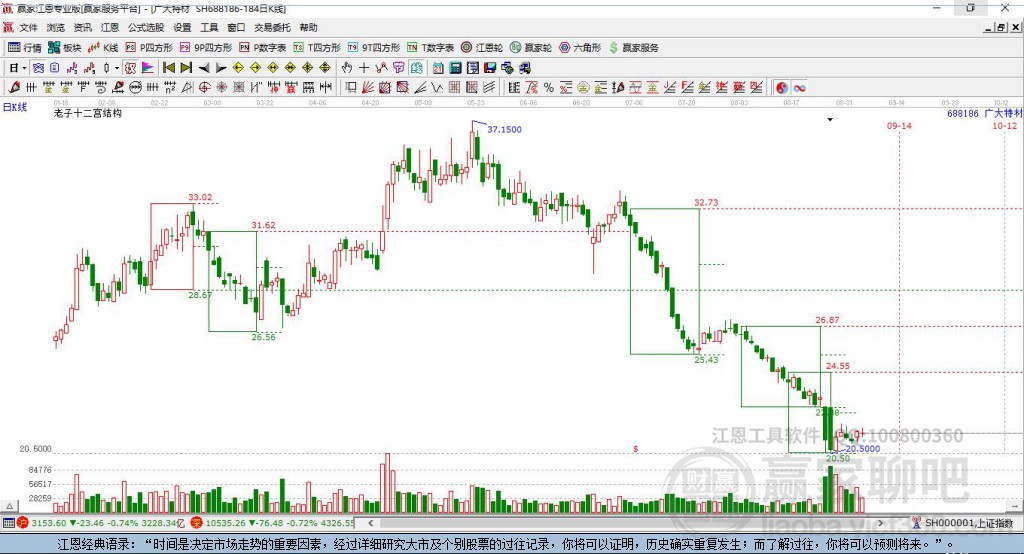Screen dimensions: 1024x554
Task: Toggle the highlighted green tree icon
Action: click(x=416, y=68)
